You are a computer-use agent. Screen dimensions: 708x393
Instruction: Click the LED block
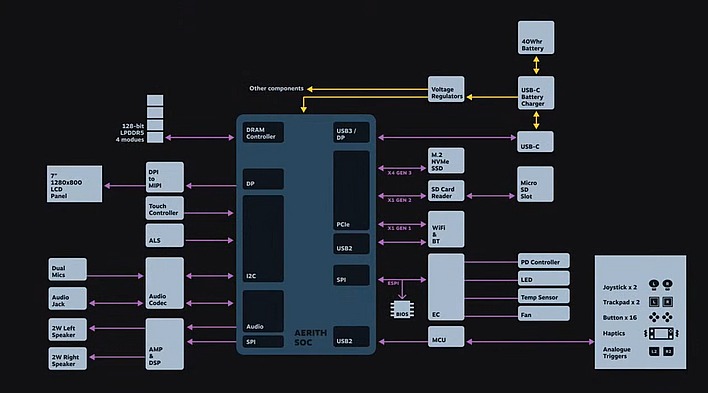click(544, 279)
